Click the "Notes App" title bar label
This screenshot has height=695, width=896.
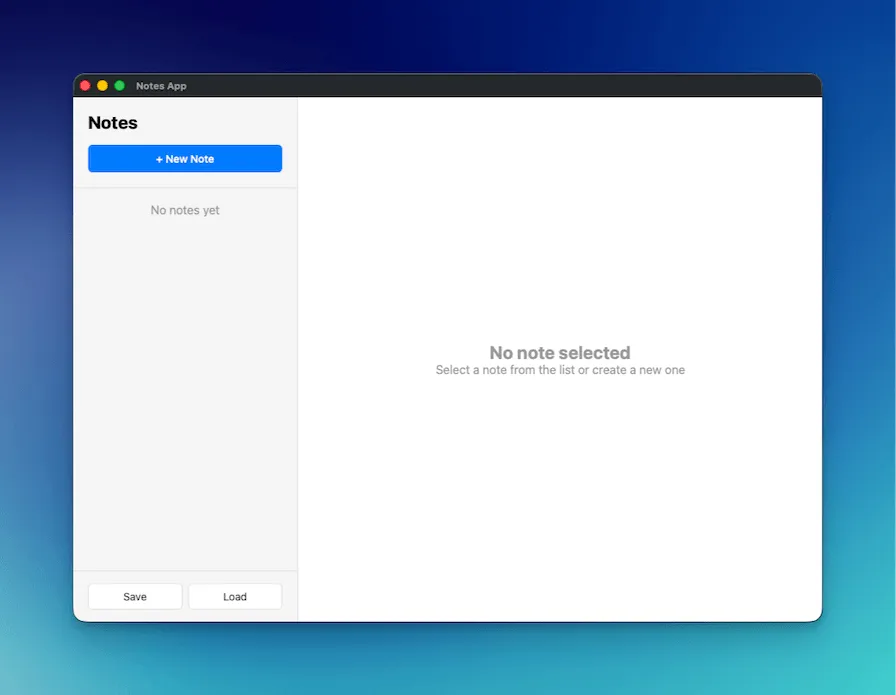pyautogui.click(x=161, y=86)
